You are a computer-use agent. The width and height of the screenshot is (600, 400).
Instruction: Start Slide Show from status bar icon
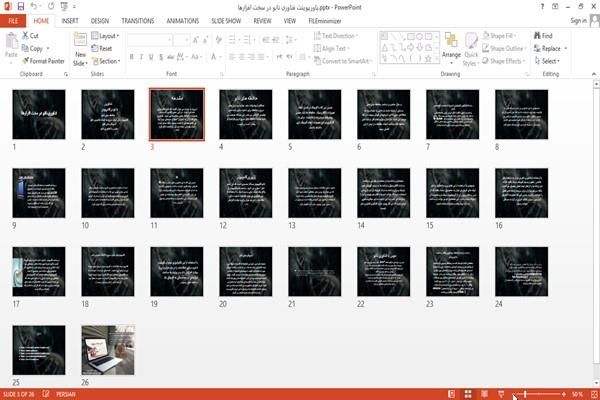tap(501, 394)
